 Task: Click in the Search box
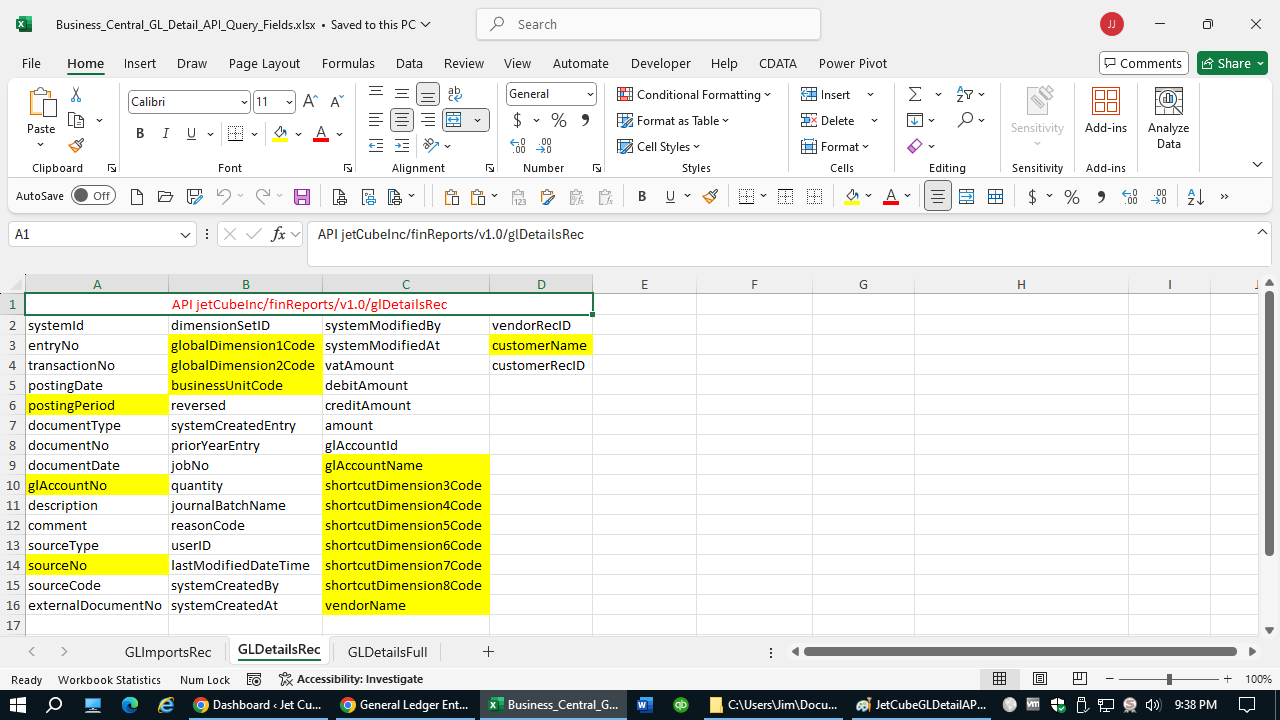click(648, 24)
